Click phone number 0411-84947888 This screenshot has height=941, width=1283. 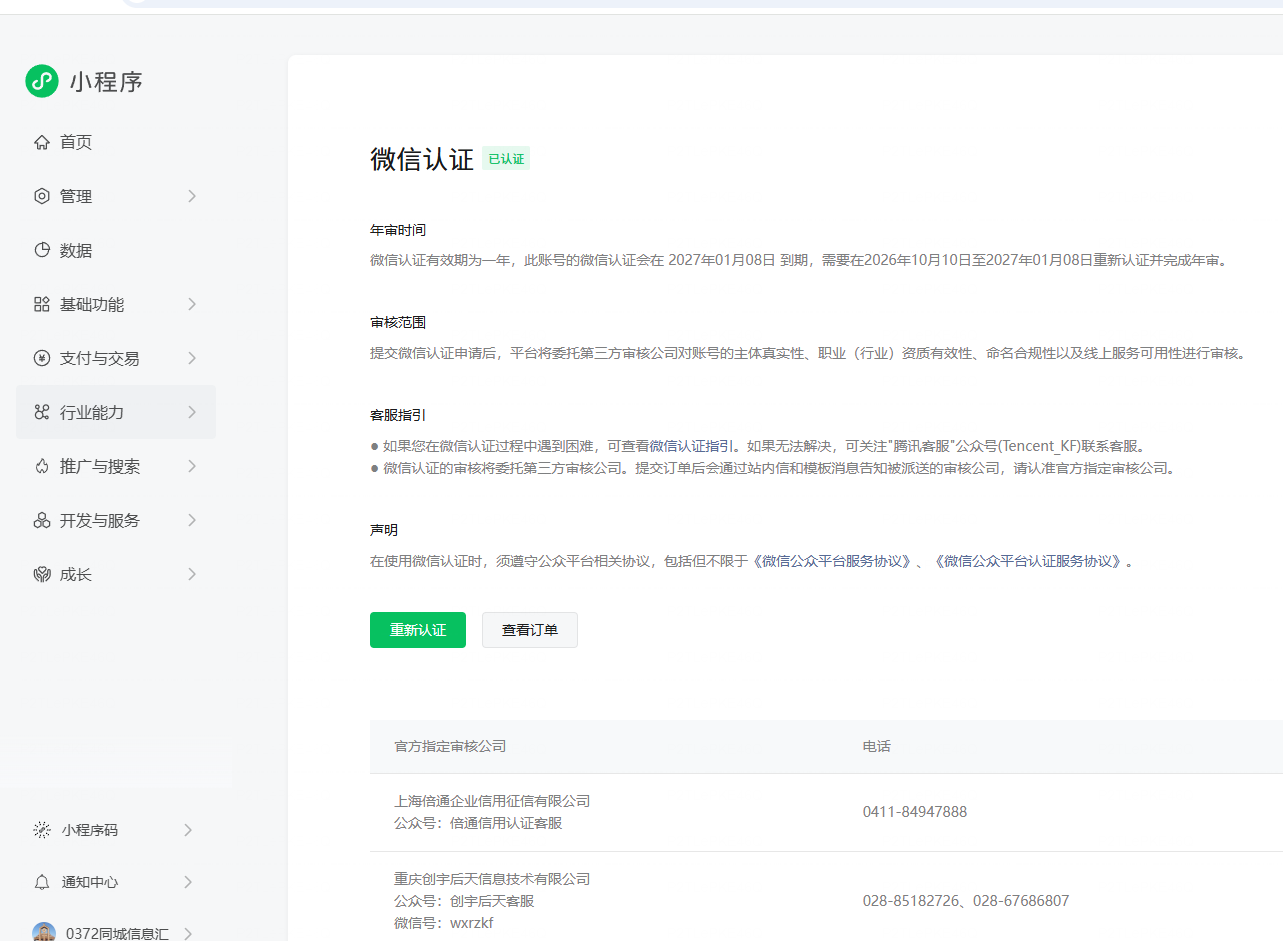pos(915,812)
